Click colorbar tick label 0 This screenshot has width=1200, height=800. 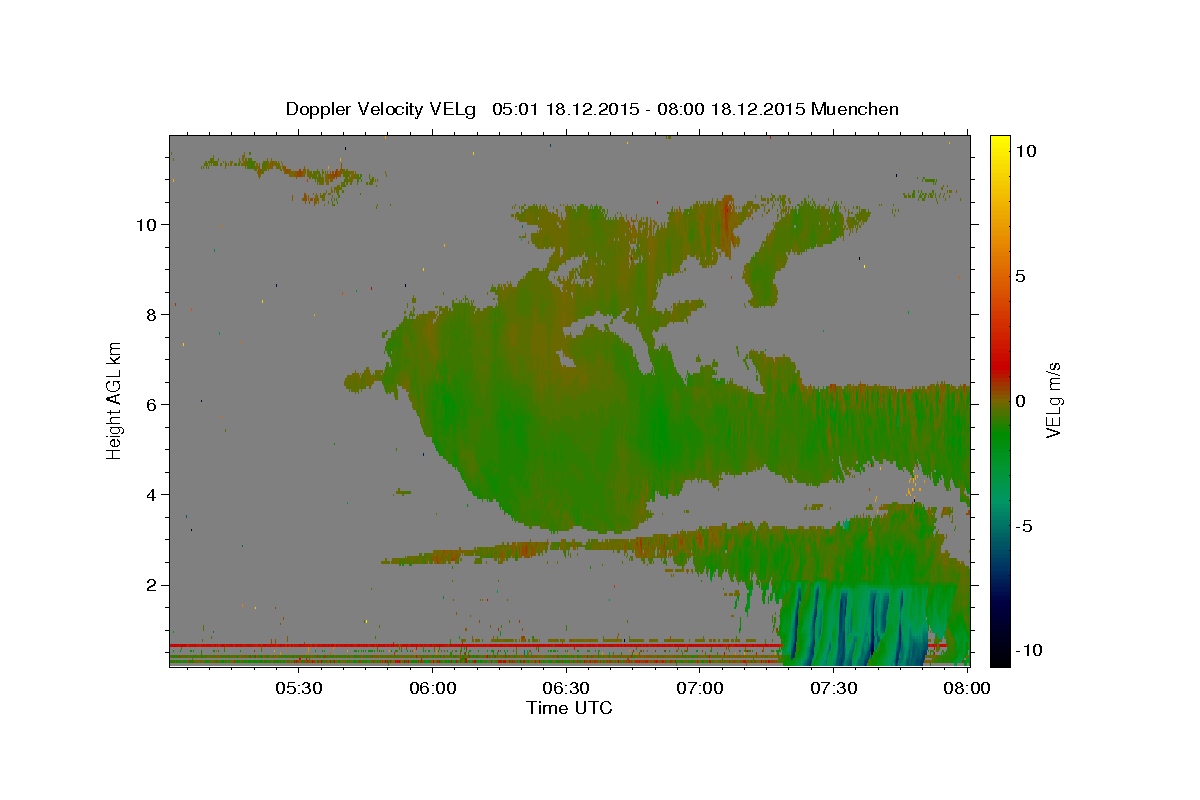[1021, 401]
